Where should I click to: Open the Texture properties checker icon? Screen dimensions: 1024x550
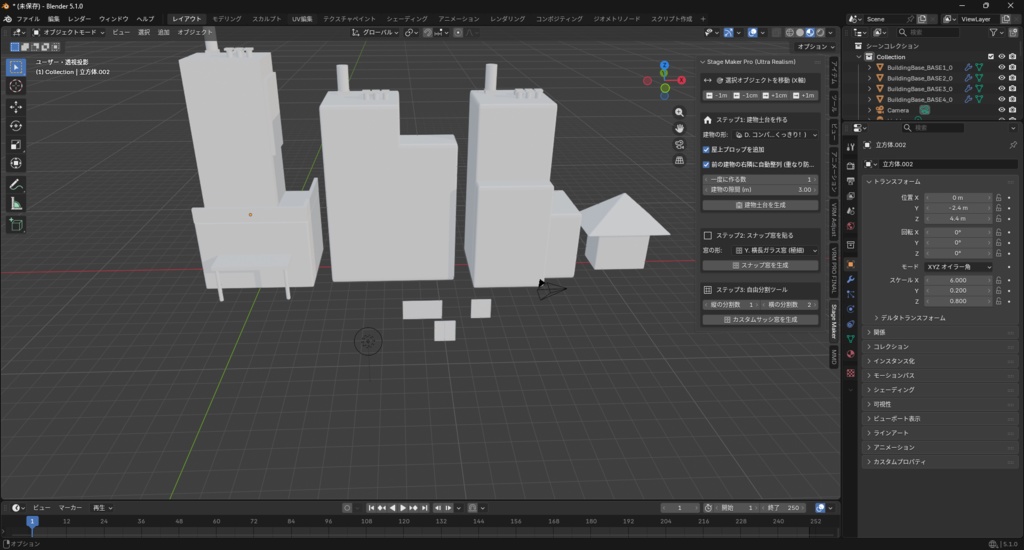[850, 373]
